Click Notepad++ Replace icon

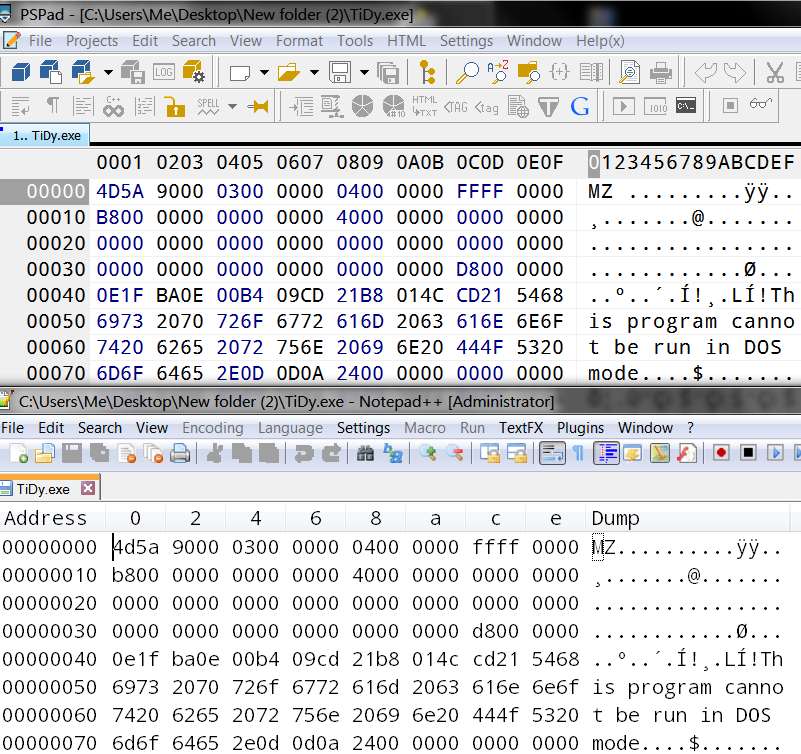point(393,453)
